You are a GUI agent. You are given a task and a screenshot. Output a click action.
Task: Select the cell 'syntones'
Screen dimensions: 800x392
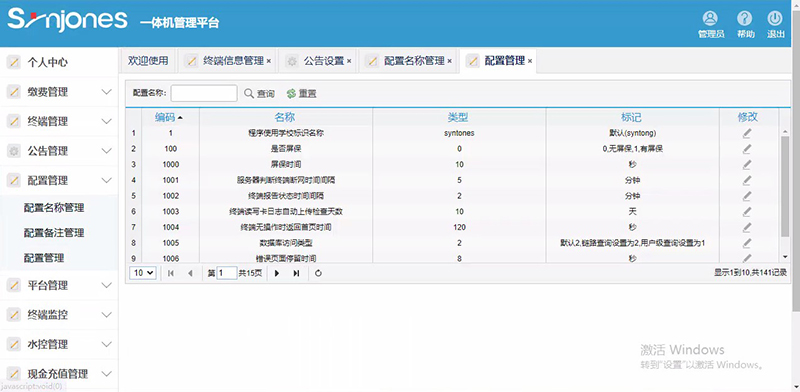click(x=459, y=133)
